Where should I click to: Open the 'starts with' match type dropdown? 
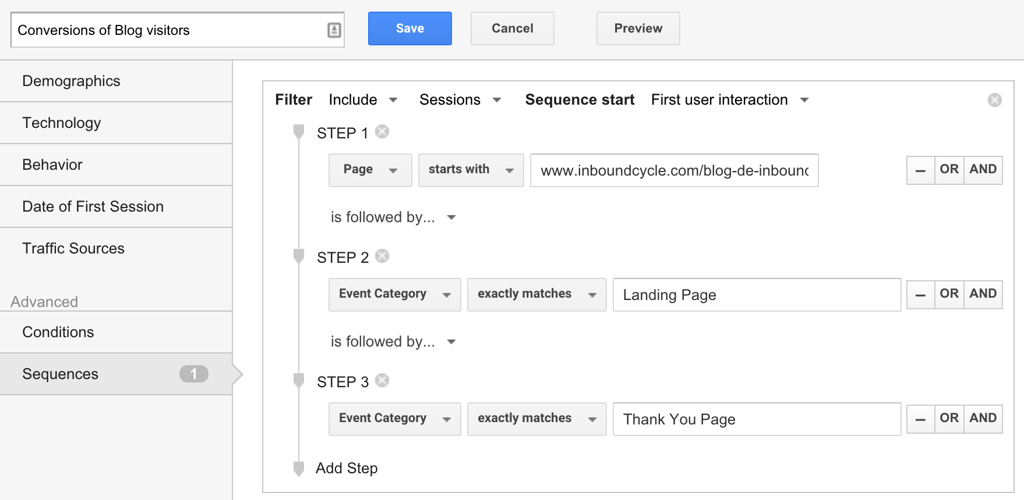click(471, 170)
